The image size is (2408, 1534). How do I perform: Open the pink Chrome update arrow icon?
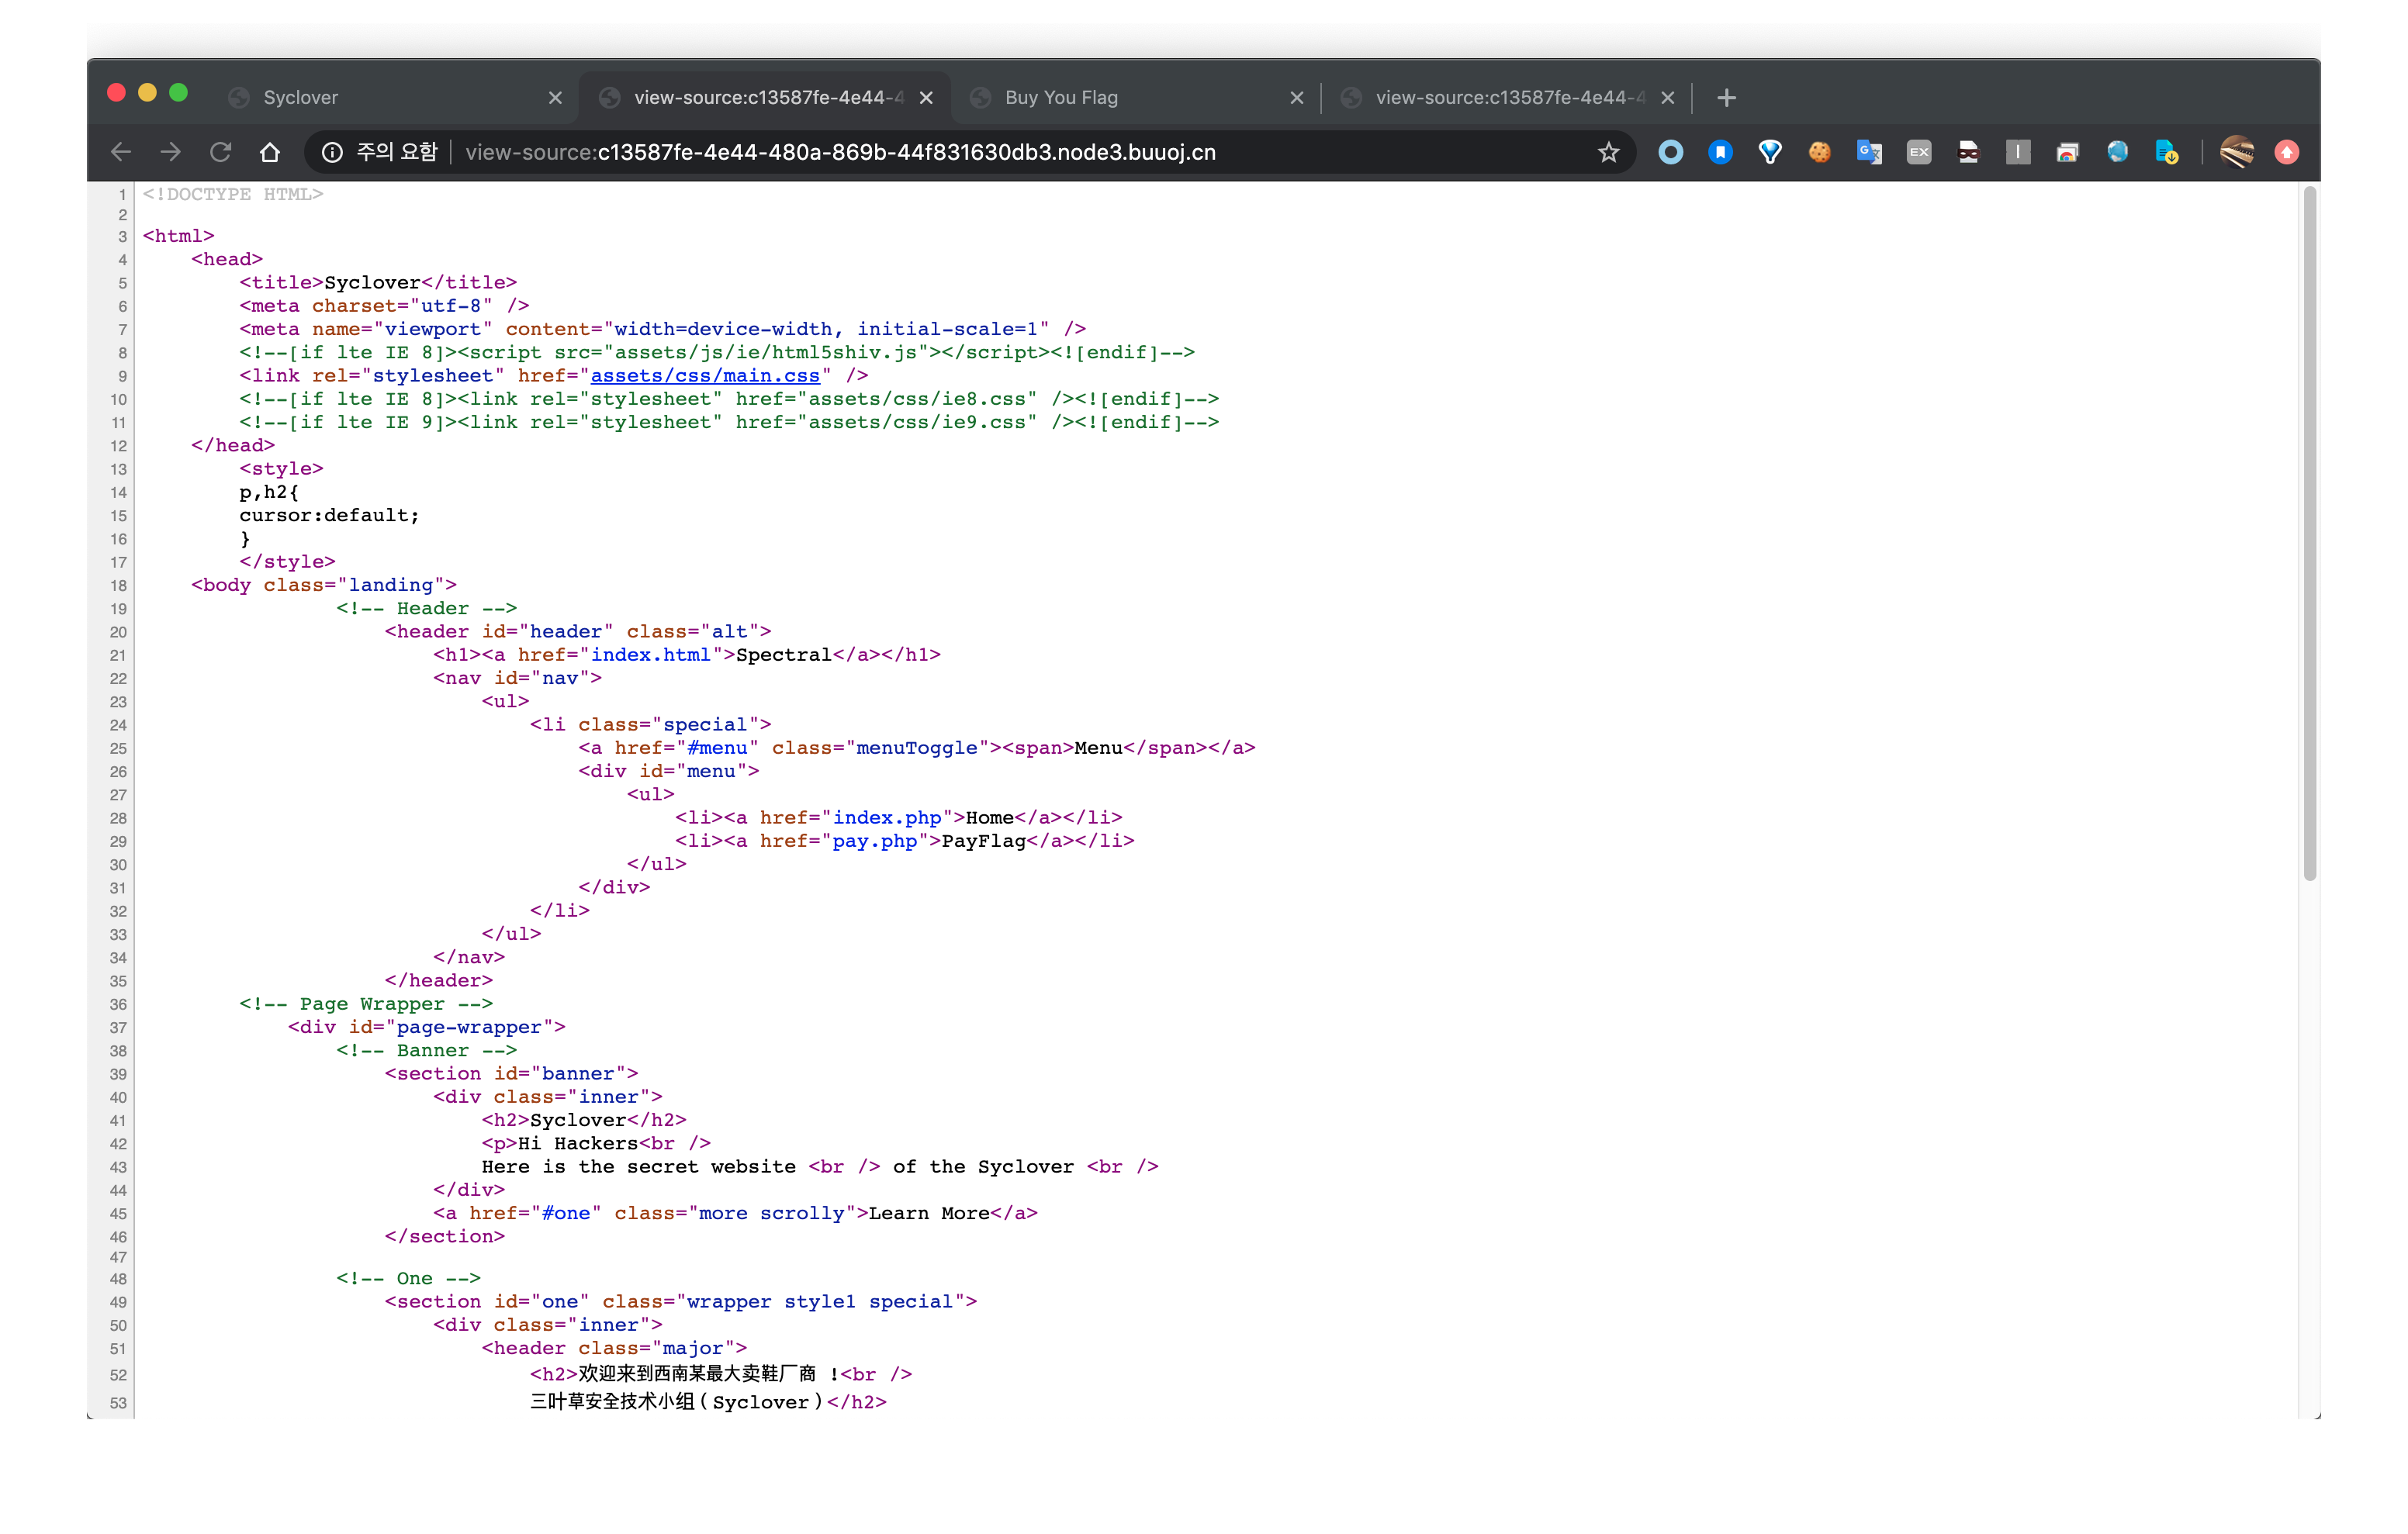pyautogui.click(x=2287, y=152)
